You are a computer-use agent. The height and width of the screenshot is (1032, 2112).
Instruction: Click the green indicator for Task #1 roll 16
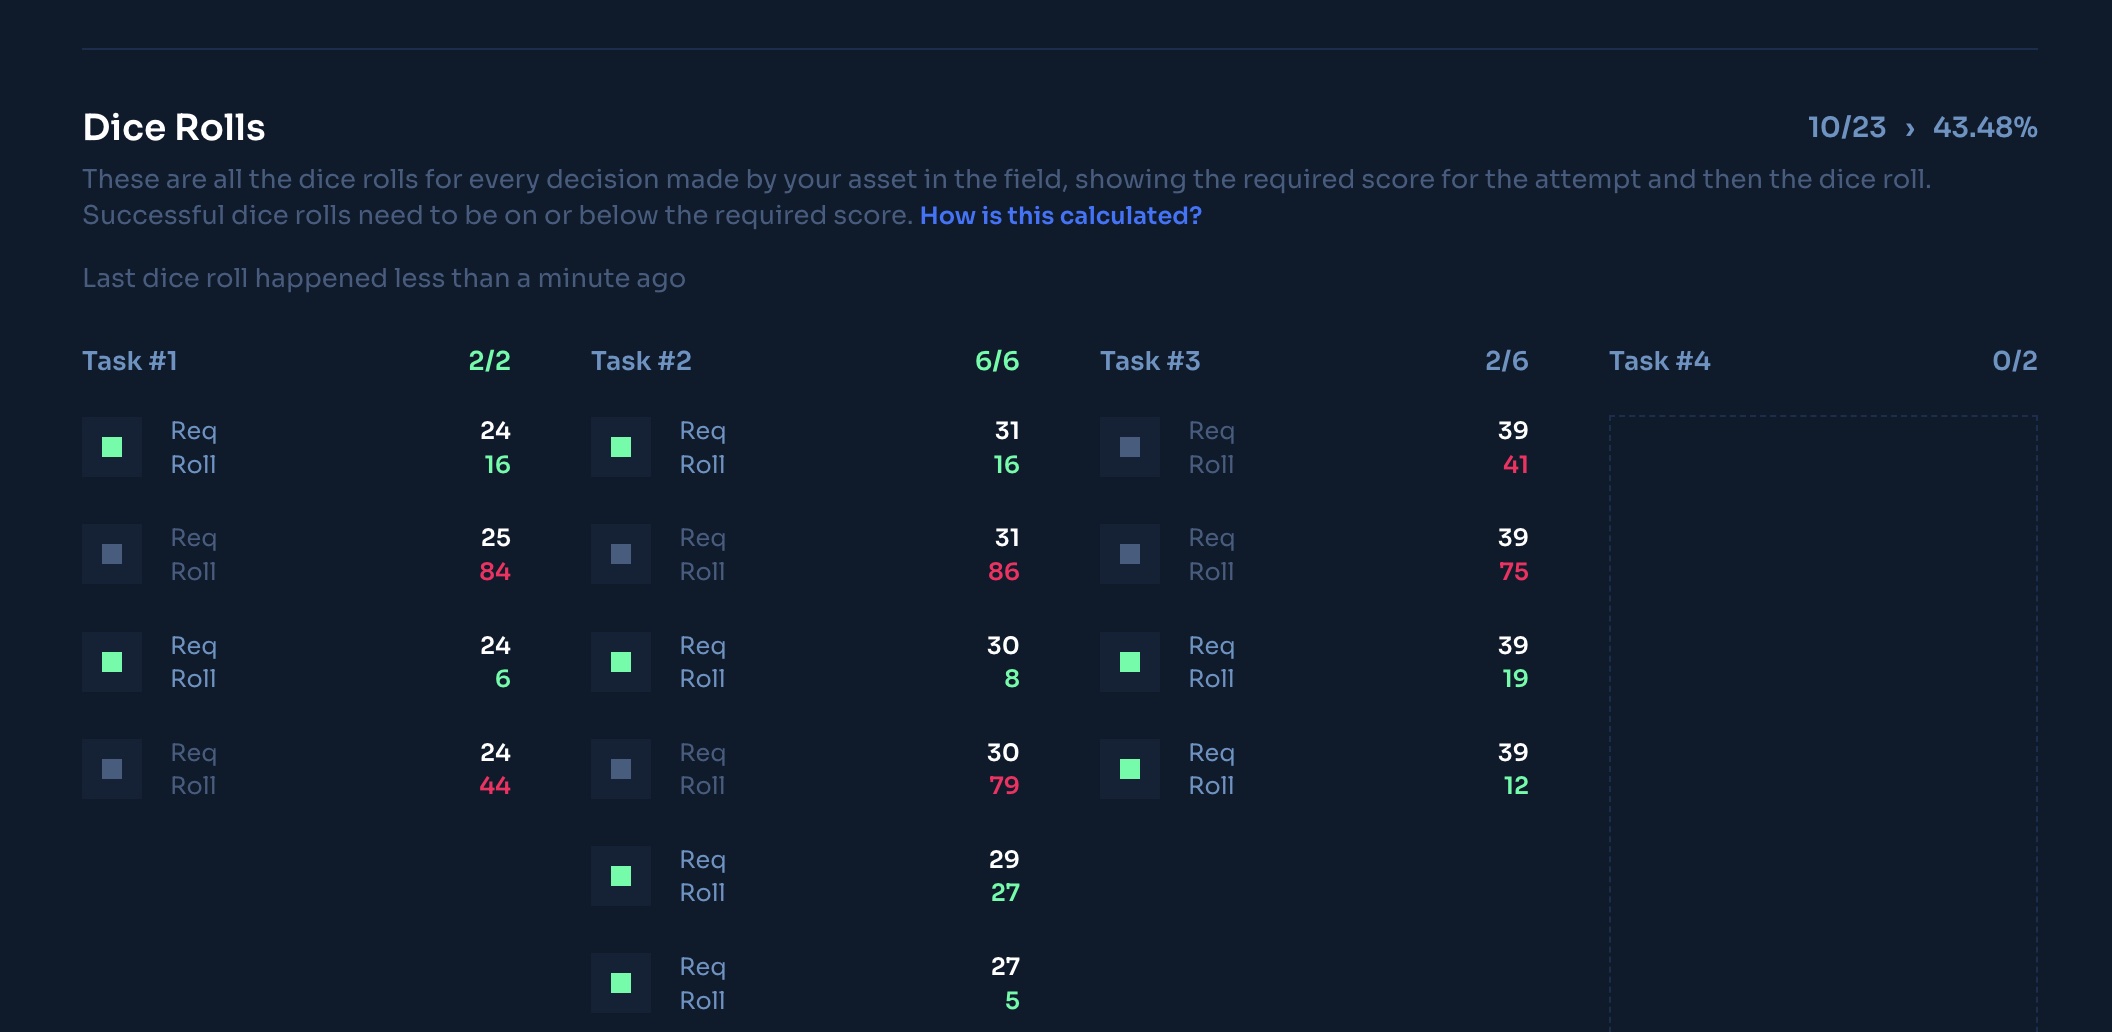pos(112,447)
